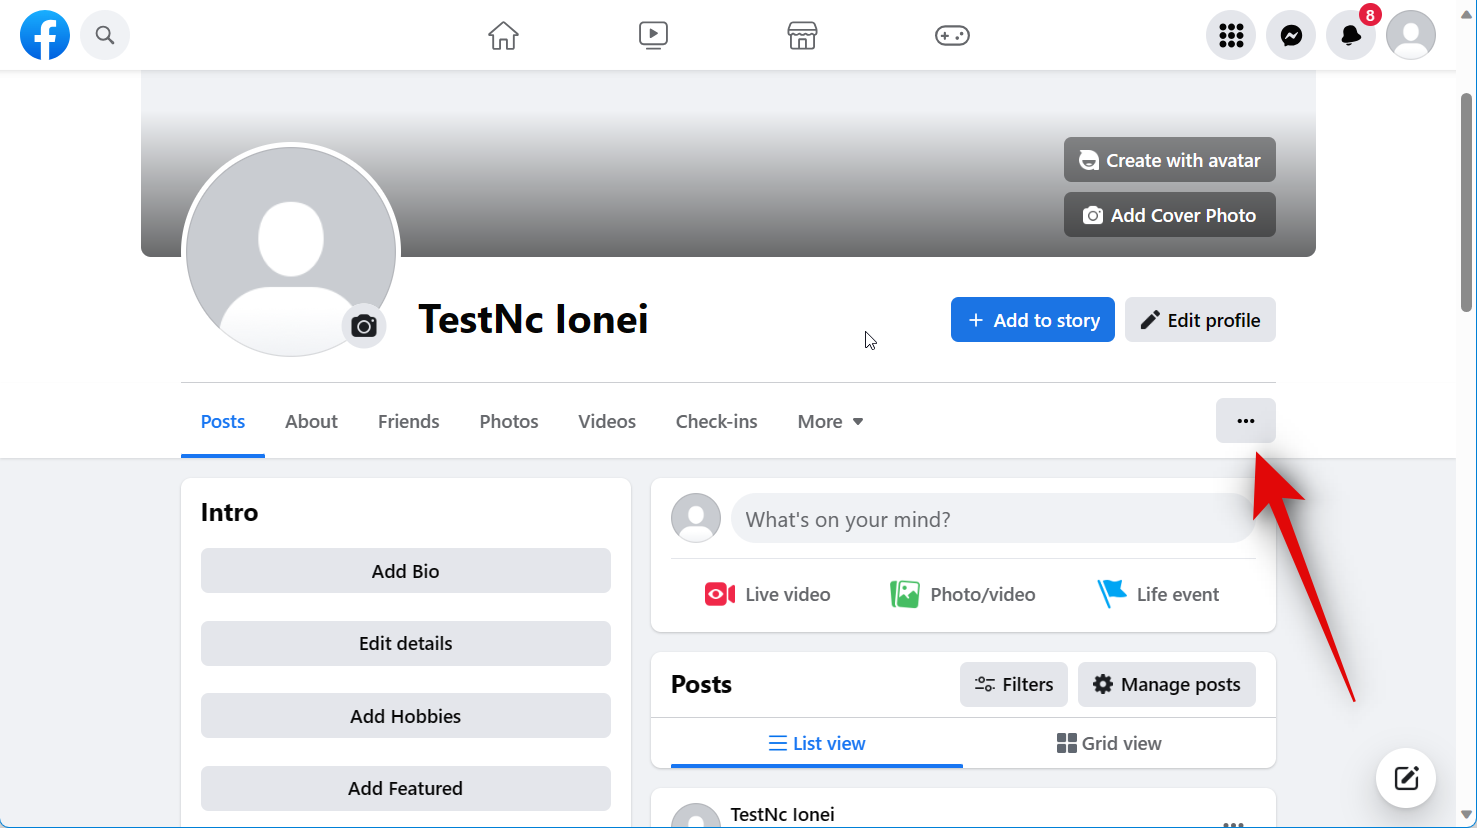
Task: Switch posts to List view
Action: pyautogui.click(x=816, y=743)
